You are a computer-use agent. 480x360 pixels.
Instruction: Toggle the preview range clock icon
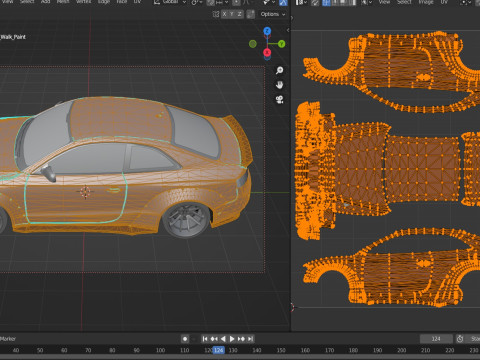[460, 339]
